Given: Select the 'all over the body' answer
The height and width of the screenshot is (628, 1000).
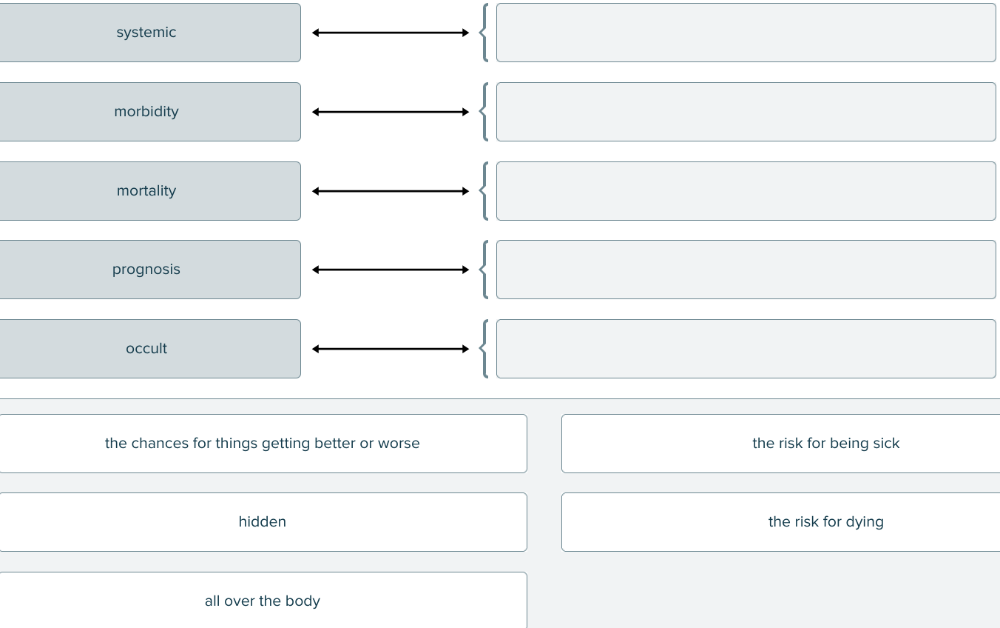Looking at the screenshot, I should click(x=262, y=600).
